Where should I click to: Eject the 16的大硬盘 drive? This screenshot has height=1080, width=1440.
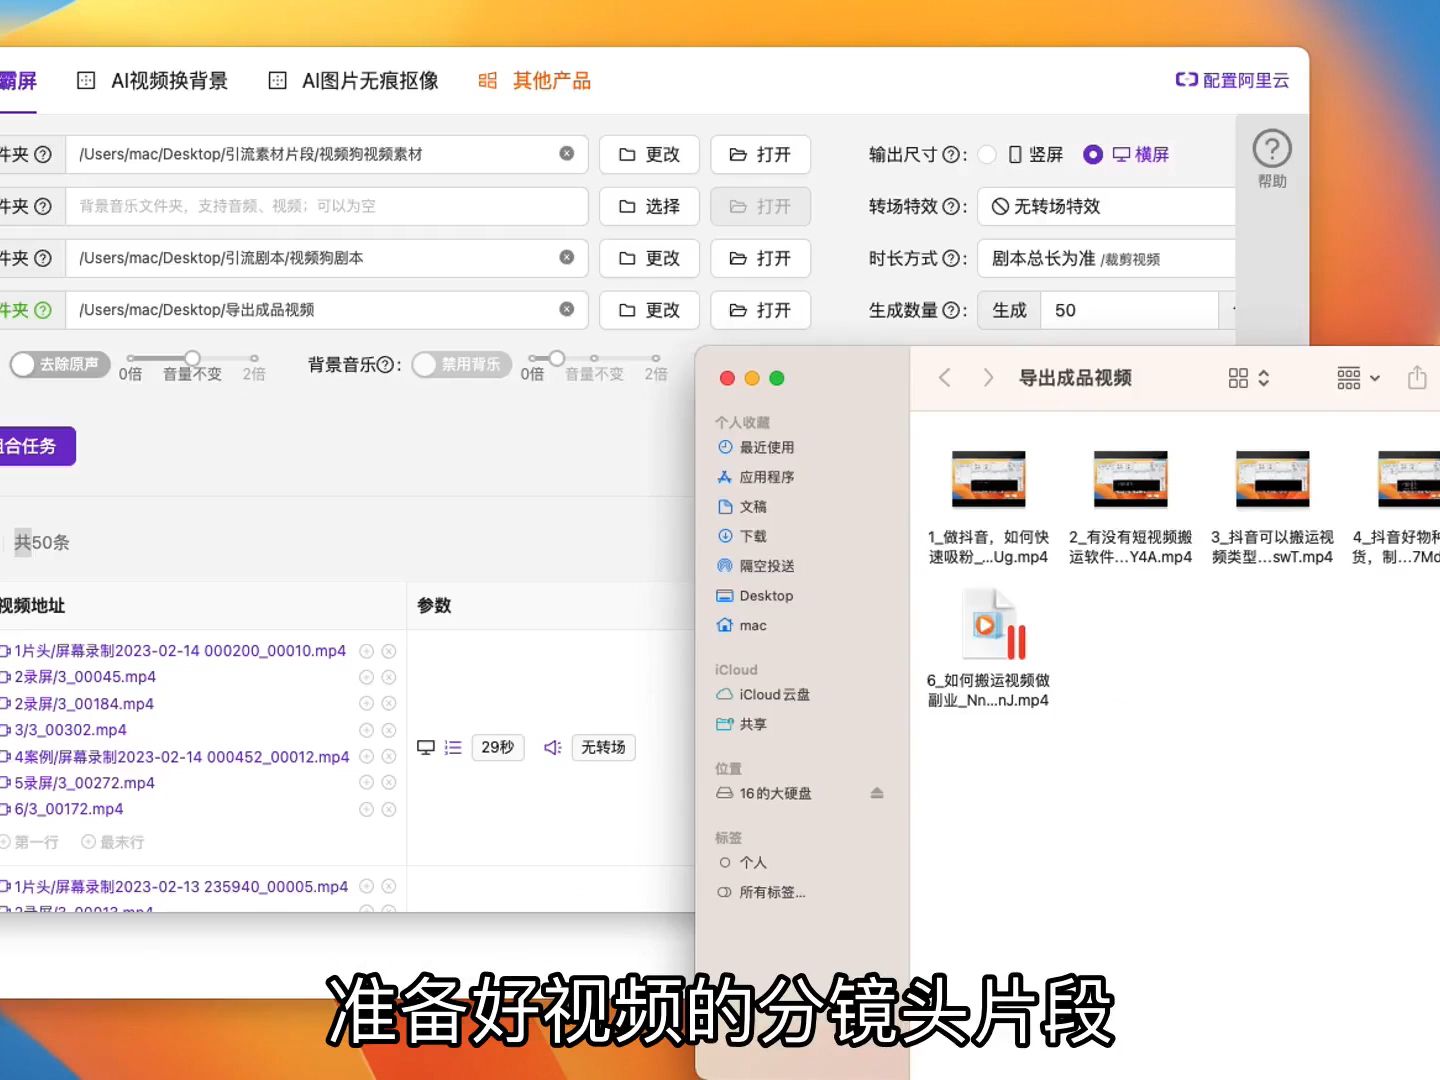click(x=877, y=793)
